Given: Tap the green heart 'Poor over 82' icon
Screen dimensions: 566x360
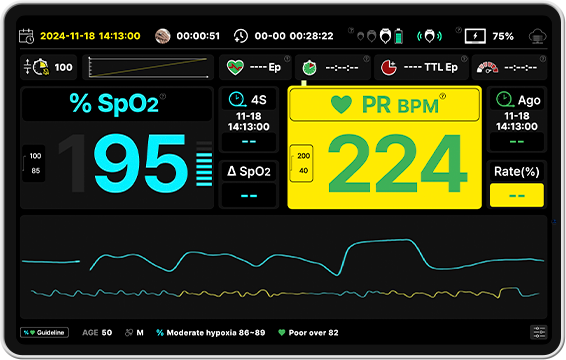Looking at the screenshot, I should [x=282, y=333].
